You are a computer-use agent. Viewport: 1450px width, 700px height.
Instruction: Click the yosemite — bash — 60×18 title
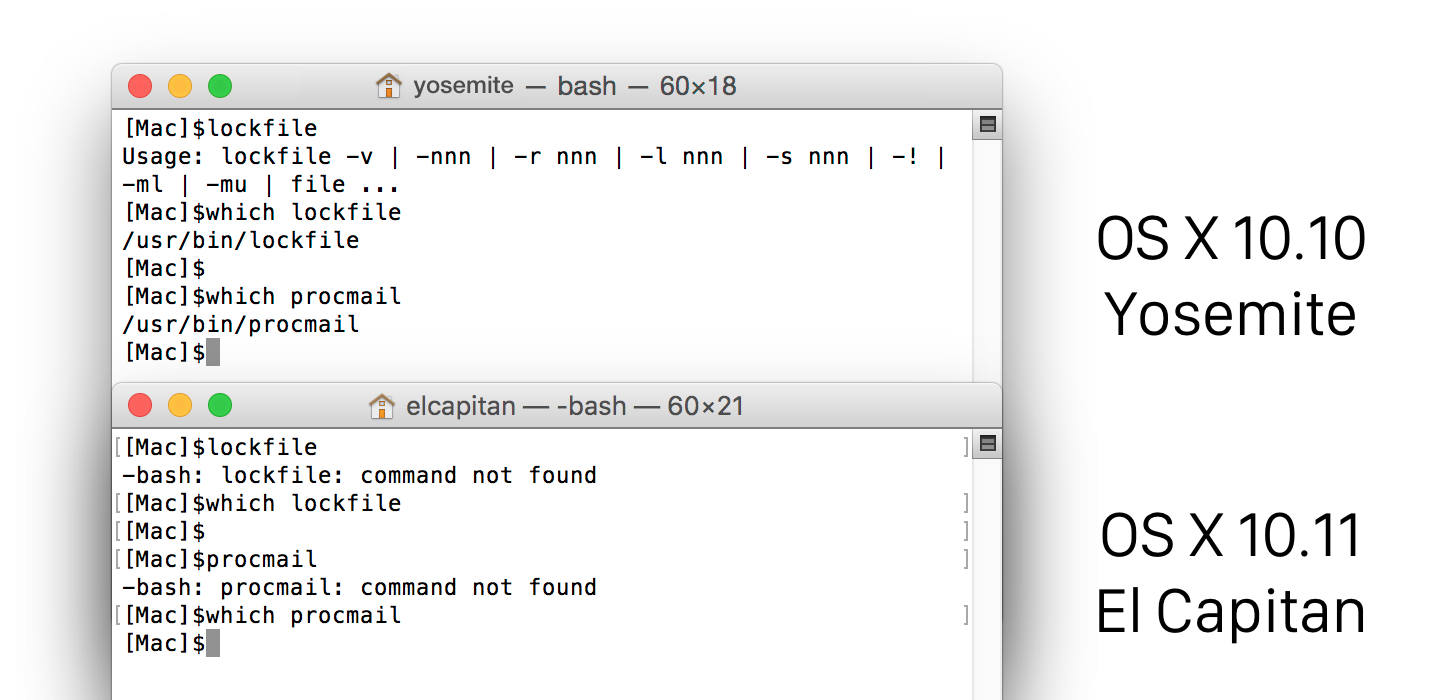(x=574, y=86)
